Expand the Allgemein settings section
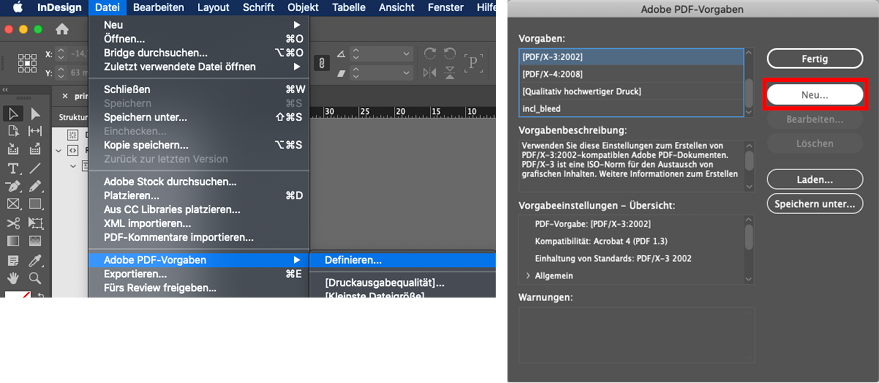 pos(528,276)
